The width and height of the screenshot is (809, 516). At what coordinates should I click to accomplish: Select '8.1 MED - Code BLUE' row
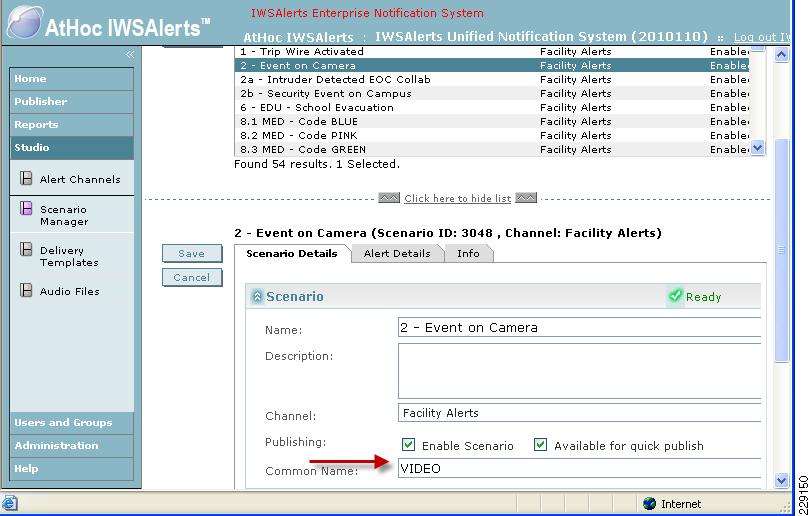(492, 121)
